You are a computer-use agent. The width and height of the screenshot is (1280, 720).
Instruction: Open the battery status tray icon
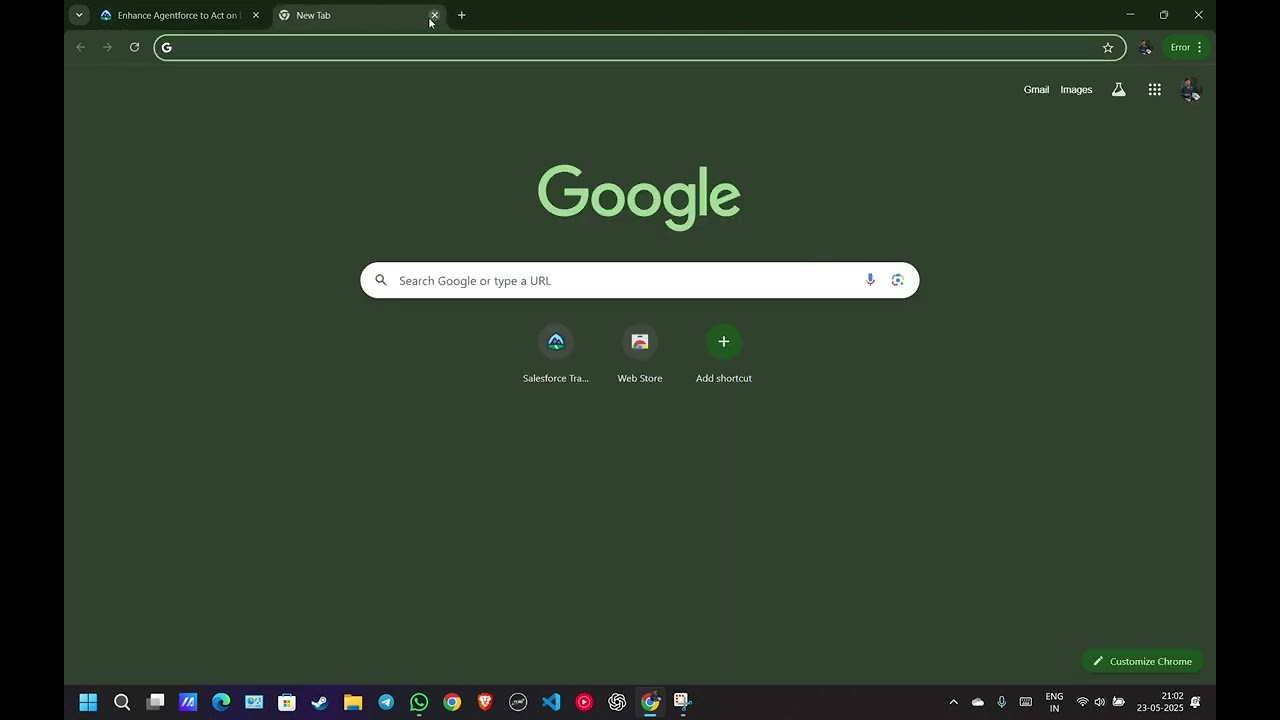point(1119,702)
